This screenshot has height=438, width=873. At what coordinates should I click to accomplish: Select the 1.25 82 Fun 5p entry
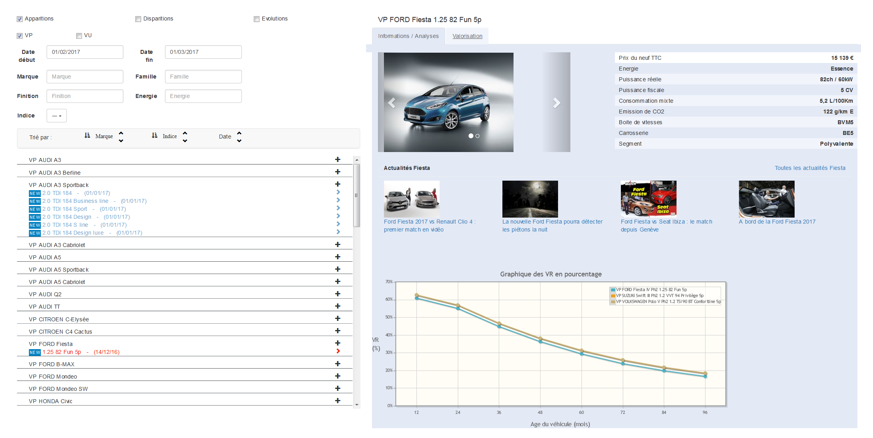tap(81, 352)
